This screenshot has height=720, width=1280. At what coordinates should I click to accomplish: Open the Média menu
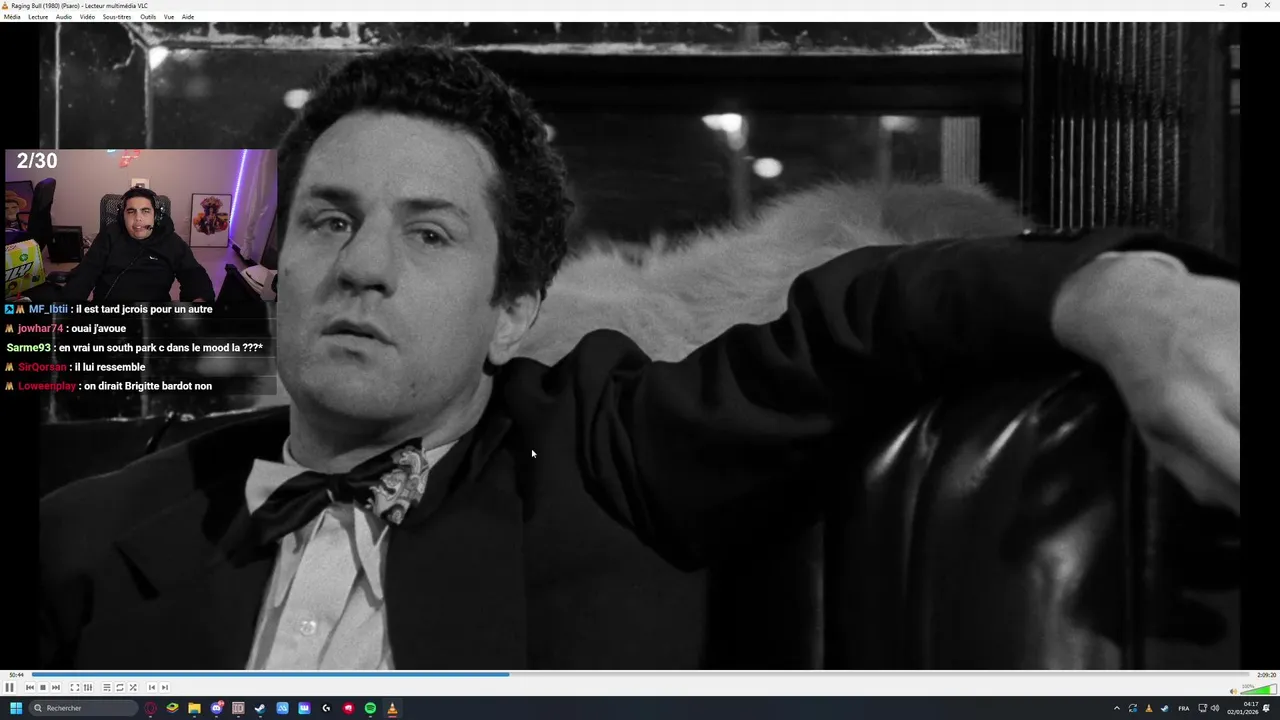(x=12, y=17)
